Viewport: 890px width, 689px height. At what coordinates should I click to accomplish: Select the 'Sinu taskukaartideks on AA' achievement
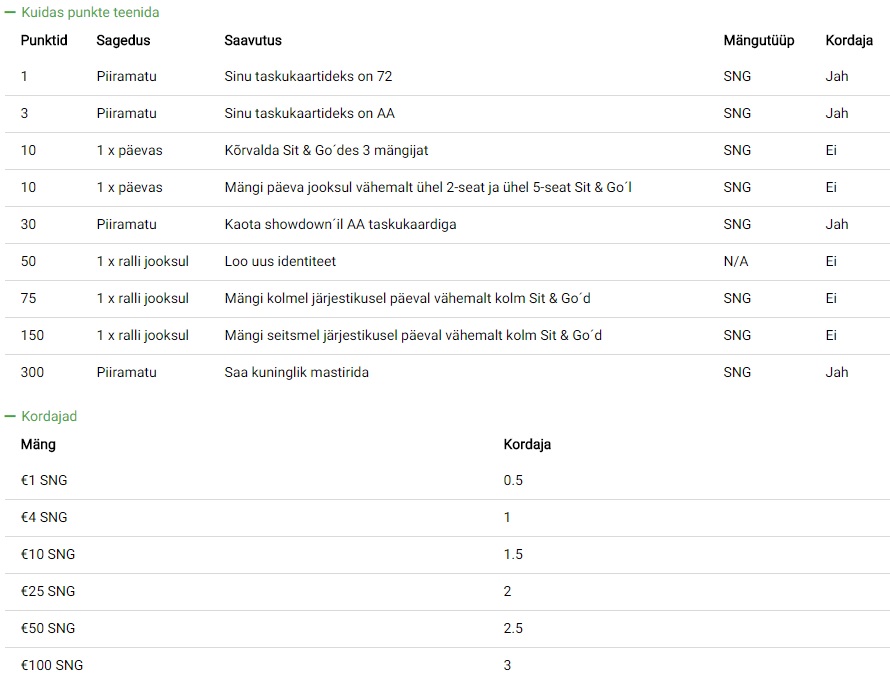click(x=309, y=114)
